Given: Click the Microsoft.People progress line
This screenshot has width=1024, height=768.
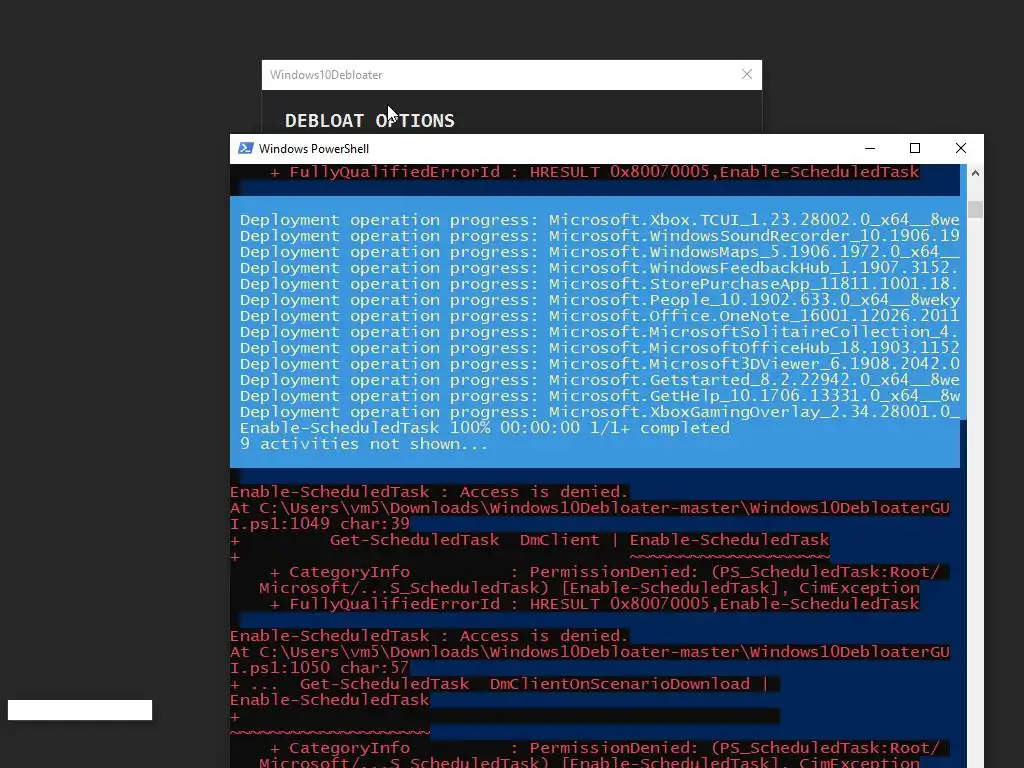Looking at the screenshot, I should tap(600, 300).
